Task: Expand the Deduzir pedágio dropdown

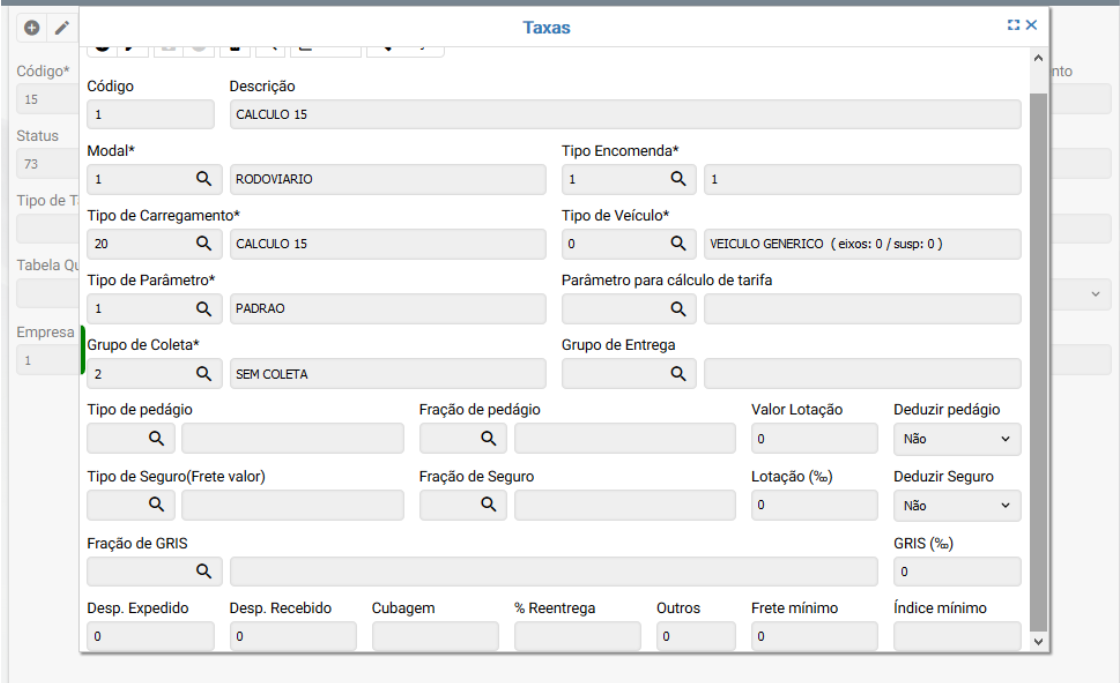Action: click(956, 439)
